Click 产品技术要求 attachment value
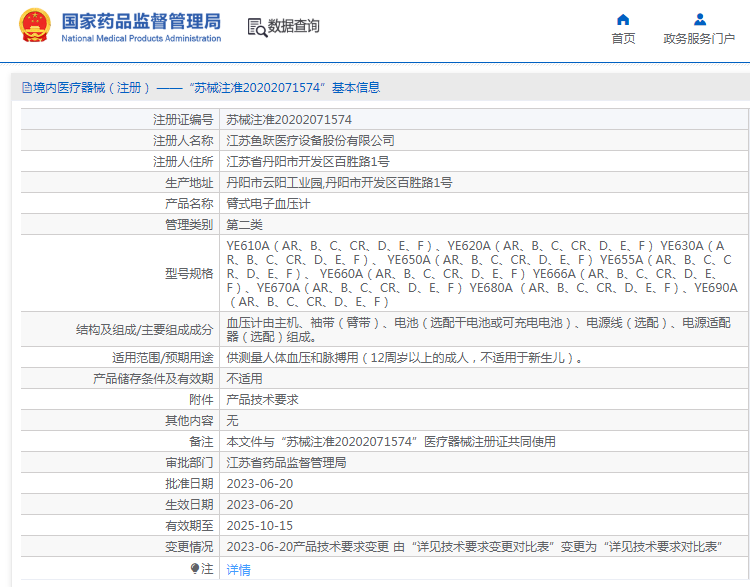This screenshot has width=750, height=587. tap(262, 400)
